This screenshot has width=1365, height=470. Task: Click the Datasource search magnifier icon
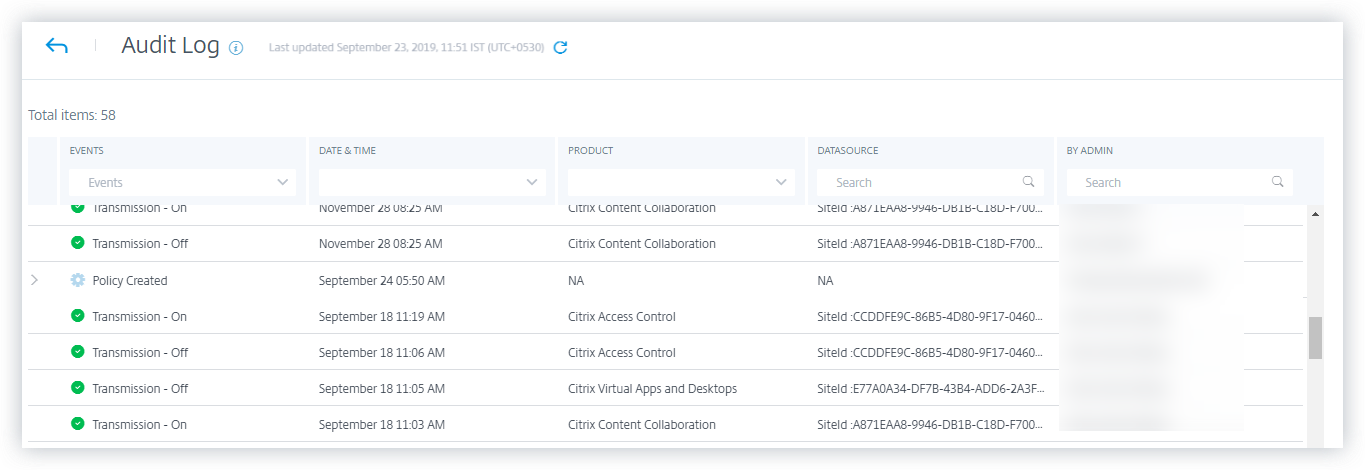pyautogui.click(x=1028, y=182)
